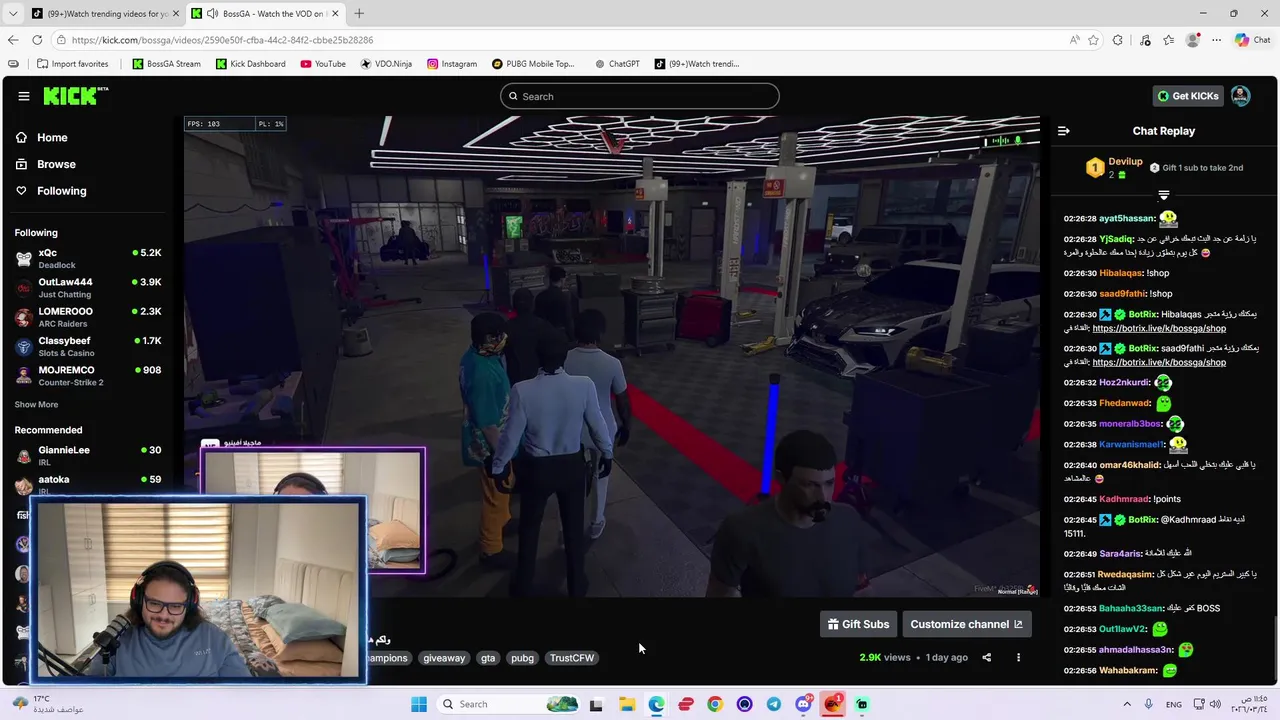Open new tab with plus icon

[359, 14]
